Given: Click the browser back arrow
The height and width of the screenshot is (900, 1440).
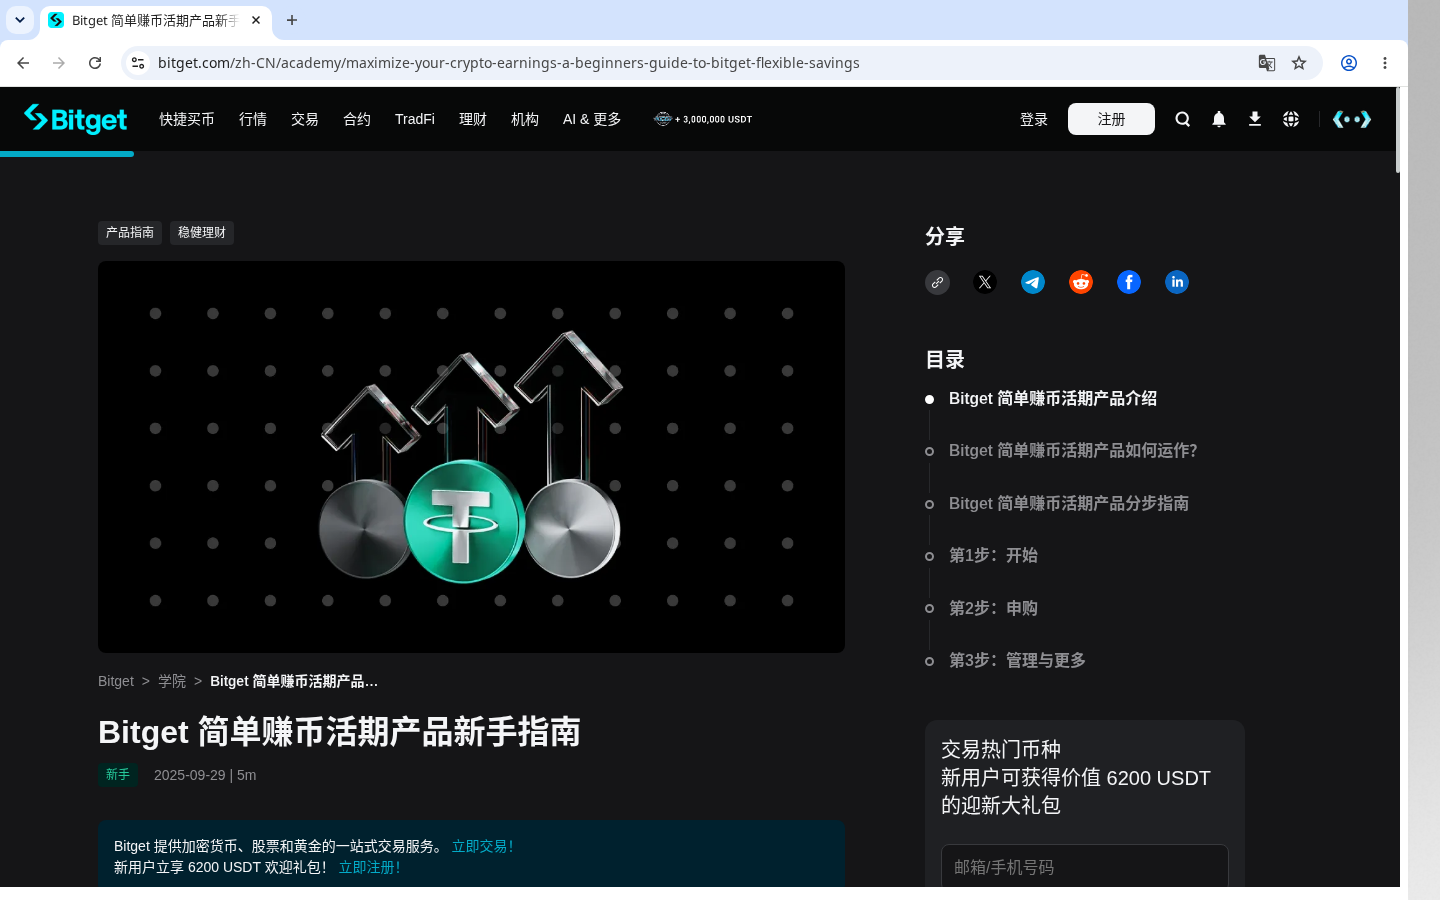Looking at the screenshot, I should [23, 63].
